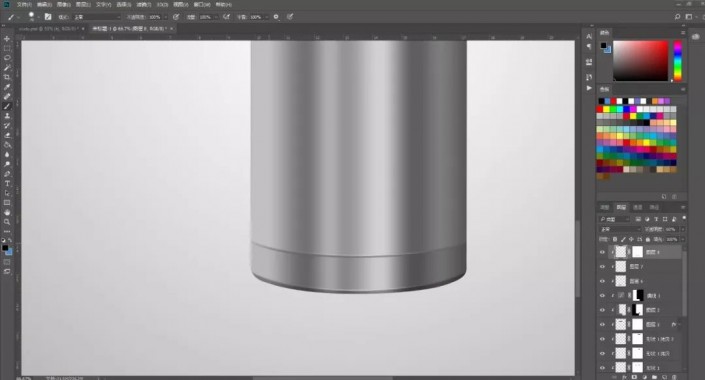Hide the 图层 1 layer
Image resolution: width=705 pixels, height=380 pixels.
[x=602, y=324]
